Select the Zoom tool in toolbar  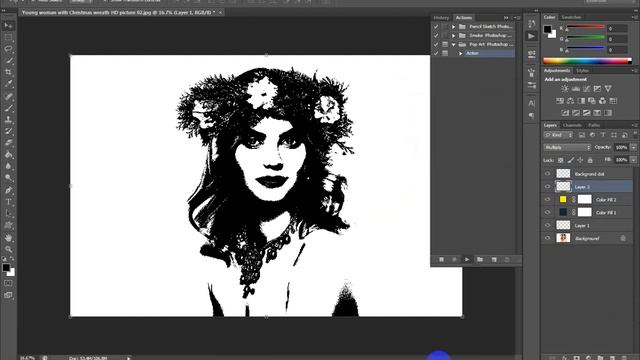(x=8, y=249)
